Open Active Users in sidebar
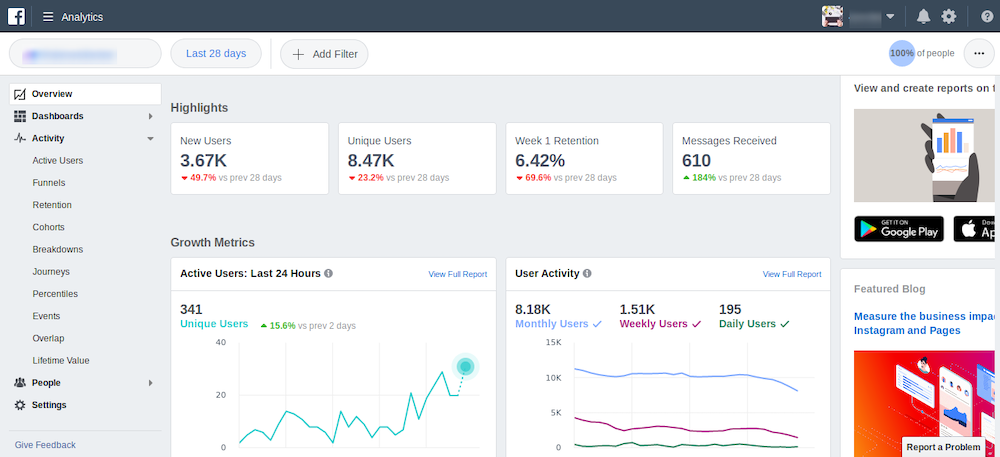The width and height of the screenshot is (1000, 457). [58, 161]
